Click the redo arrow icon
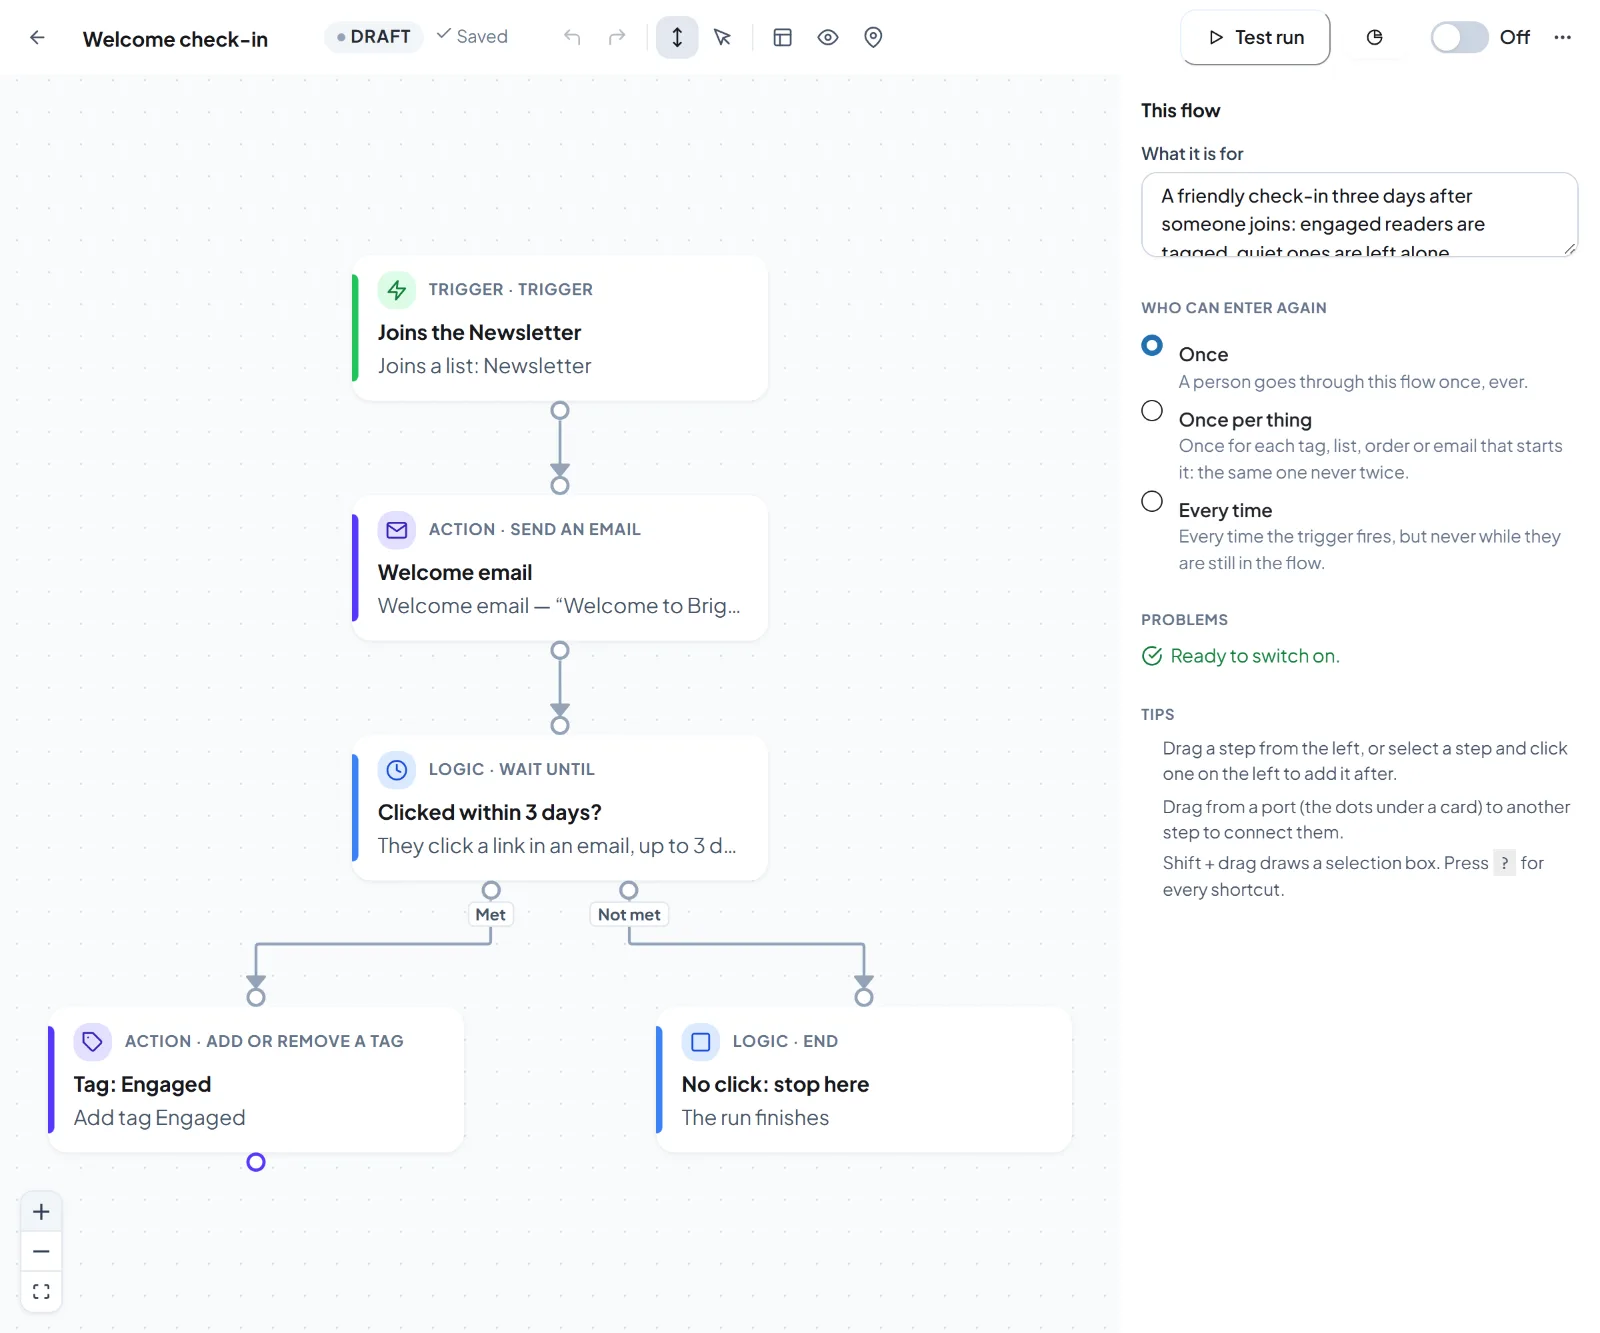 point(617,37)
